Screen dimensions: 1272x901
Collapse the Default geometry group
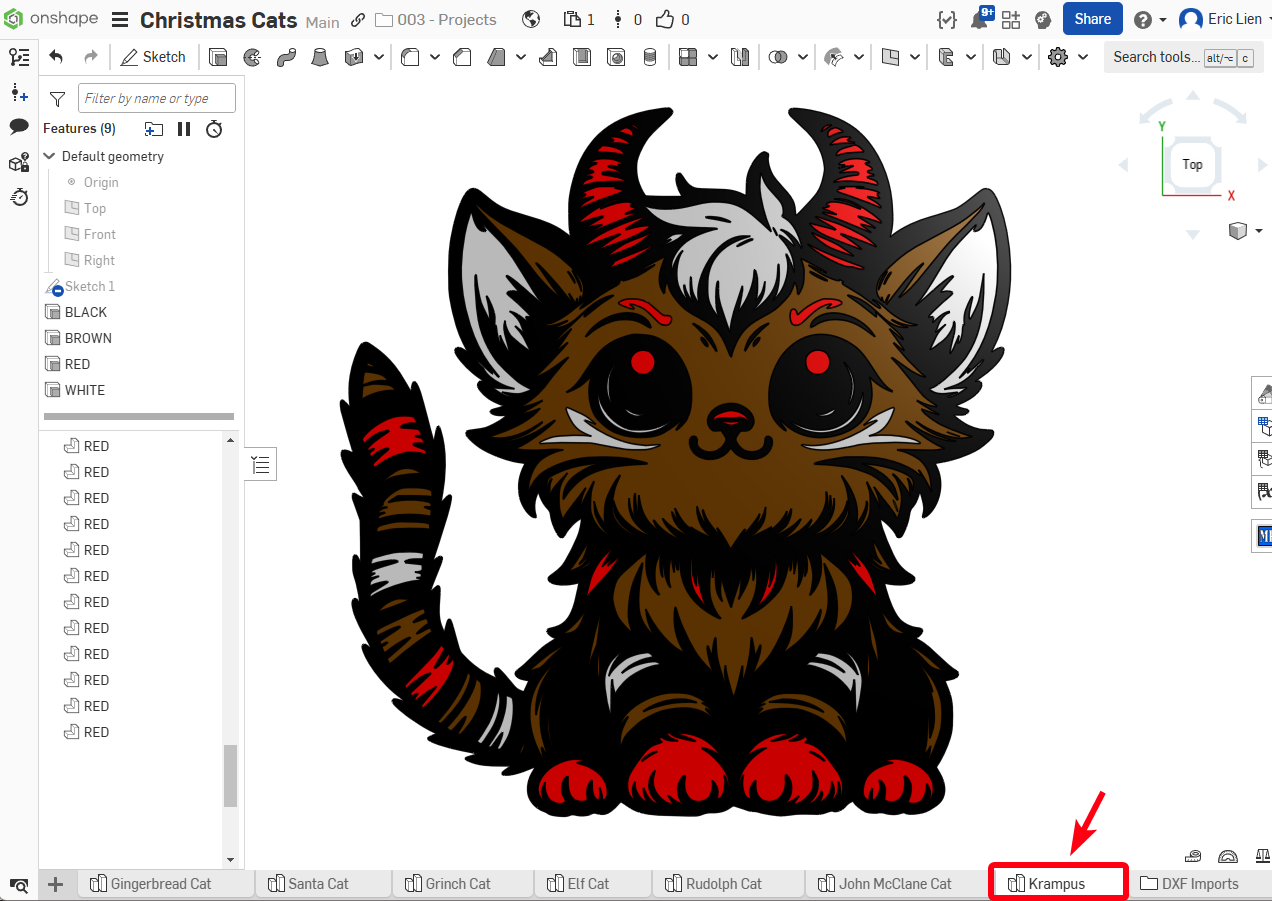point(49,156)
